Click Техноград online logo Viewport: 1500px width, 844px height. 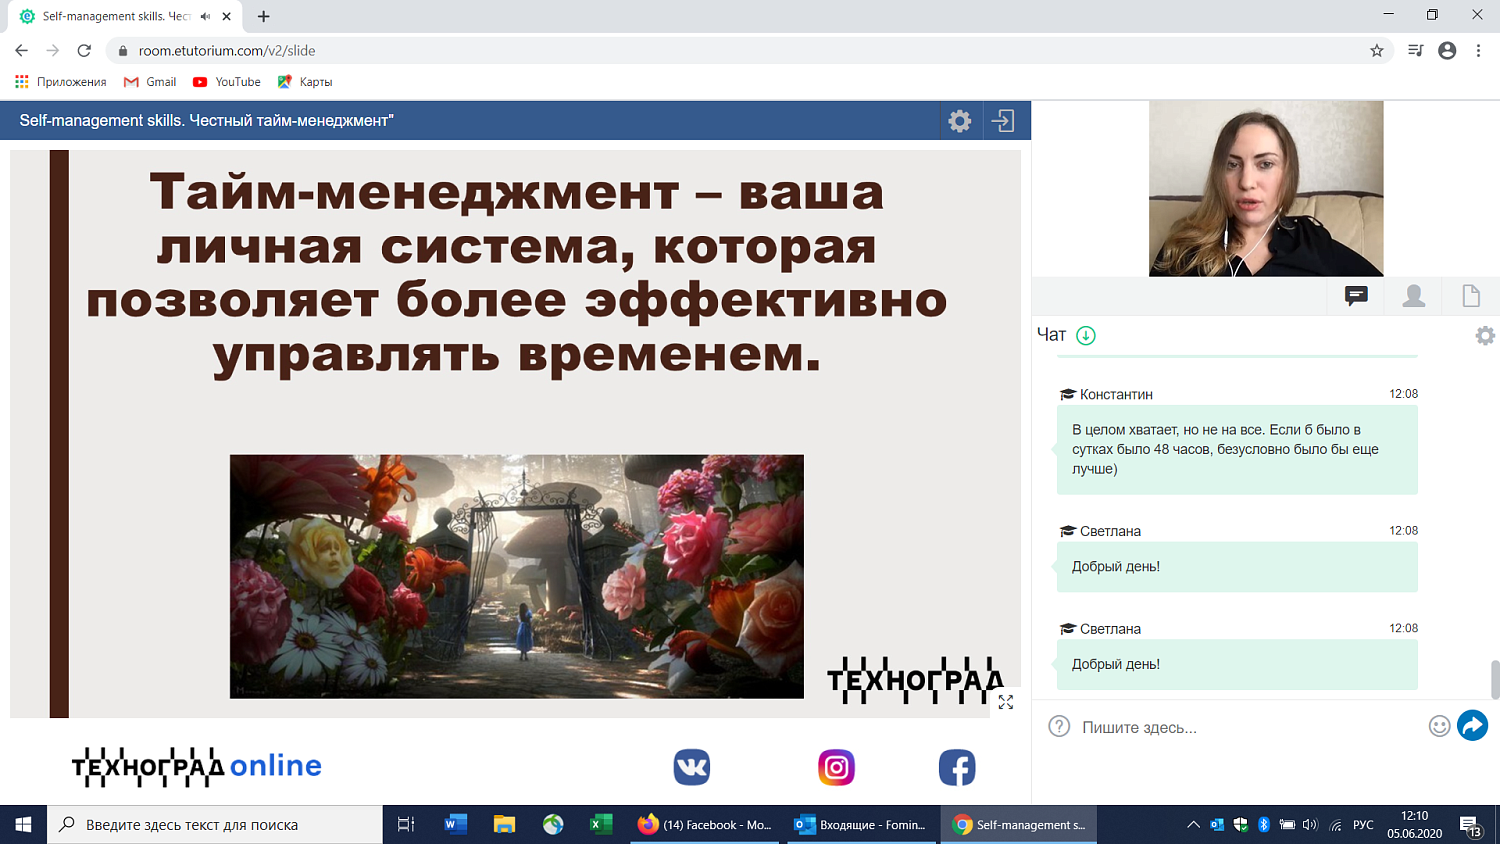(197, 766)
